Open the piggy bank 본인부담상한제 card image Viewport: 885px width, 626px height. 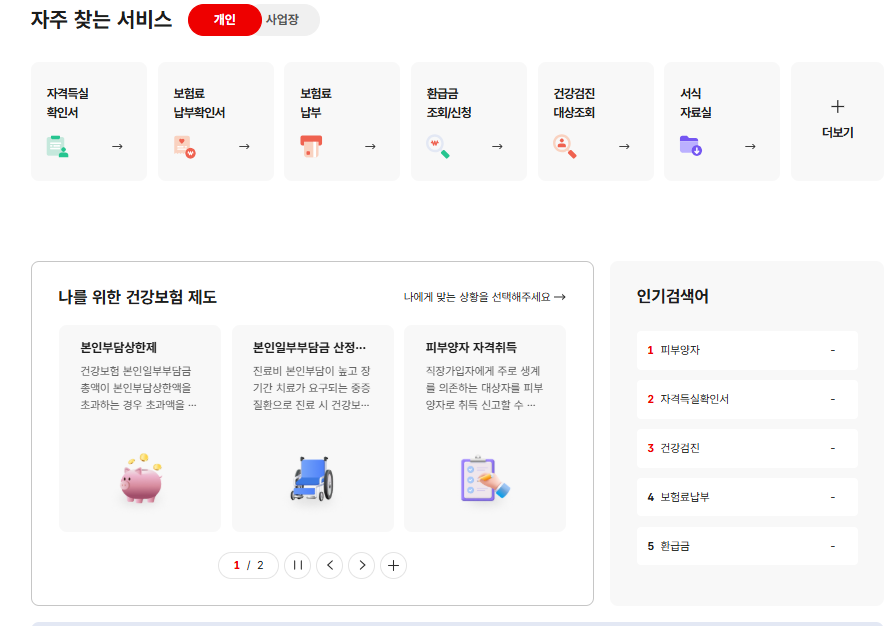coord(141,478)
